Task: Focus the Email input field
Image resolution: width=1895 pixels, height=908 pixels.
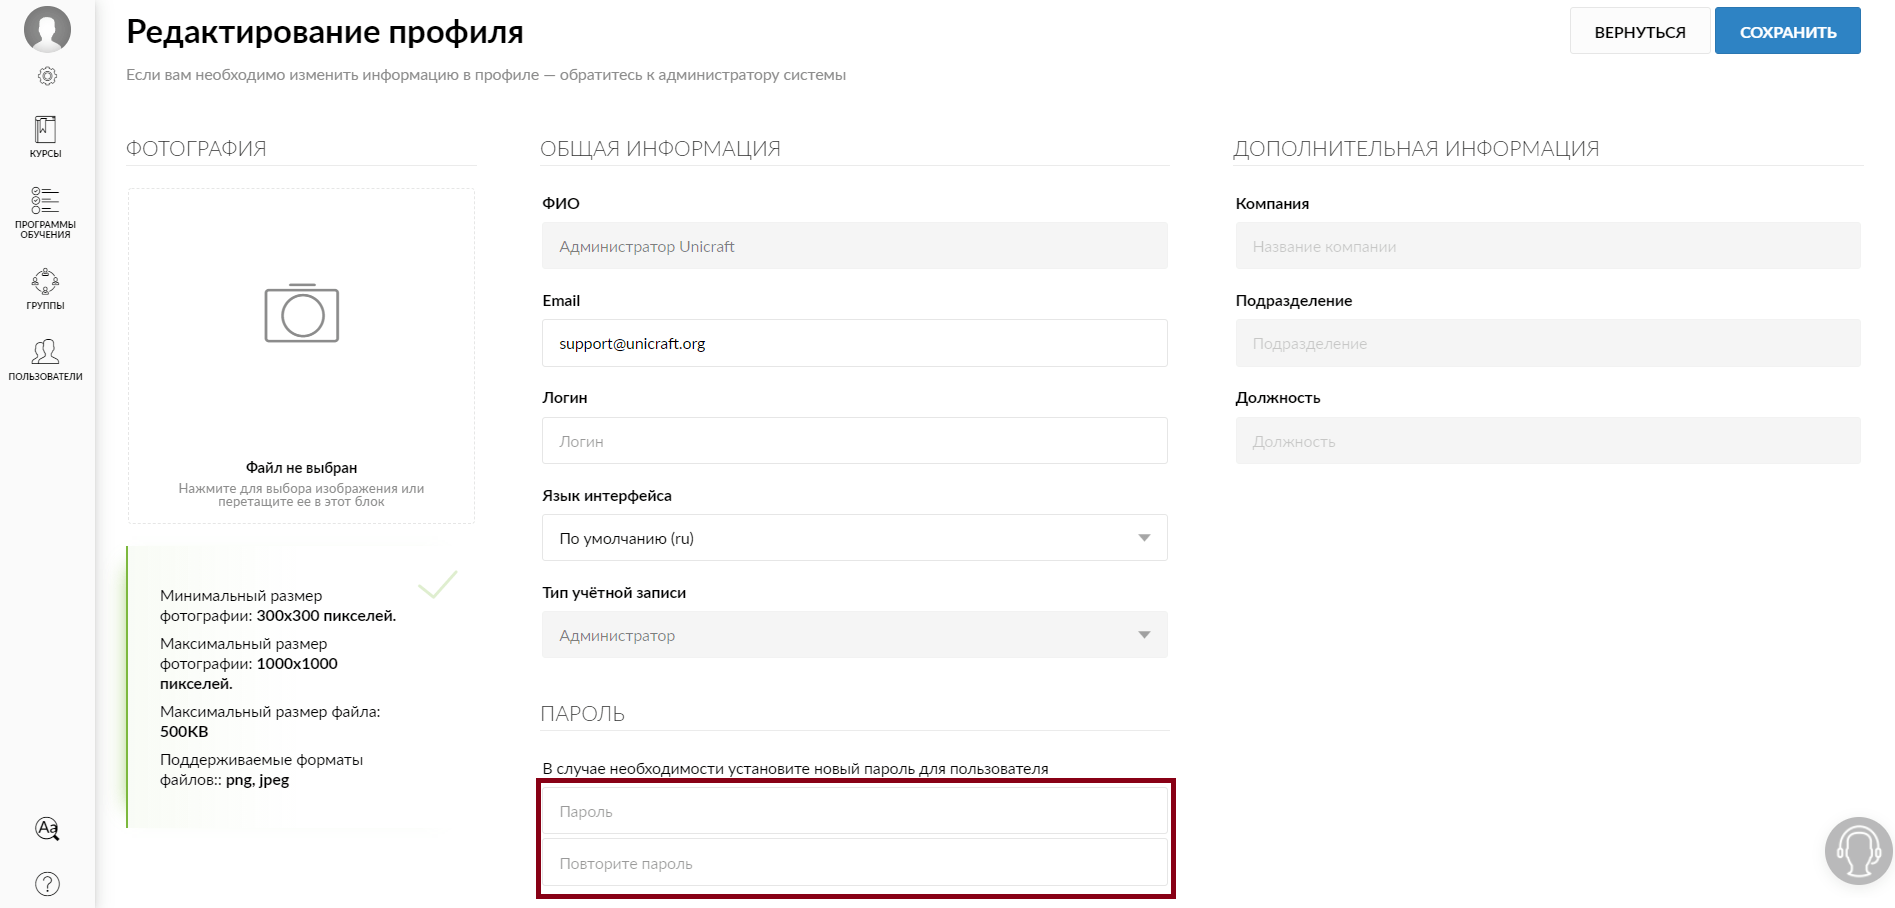Action: tap(854, 343)
